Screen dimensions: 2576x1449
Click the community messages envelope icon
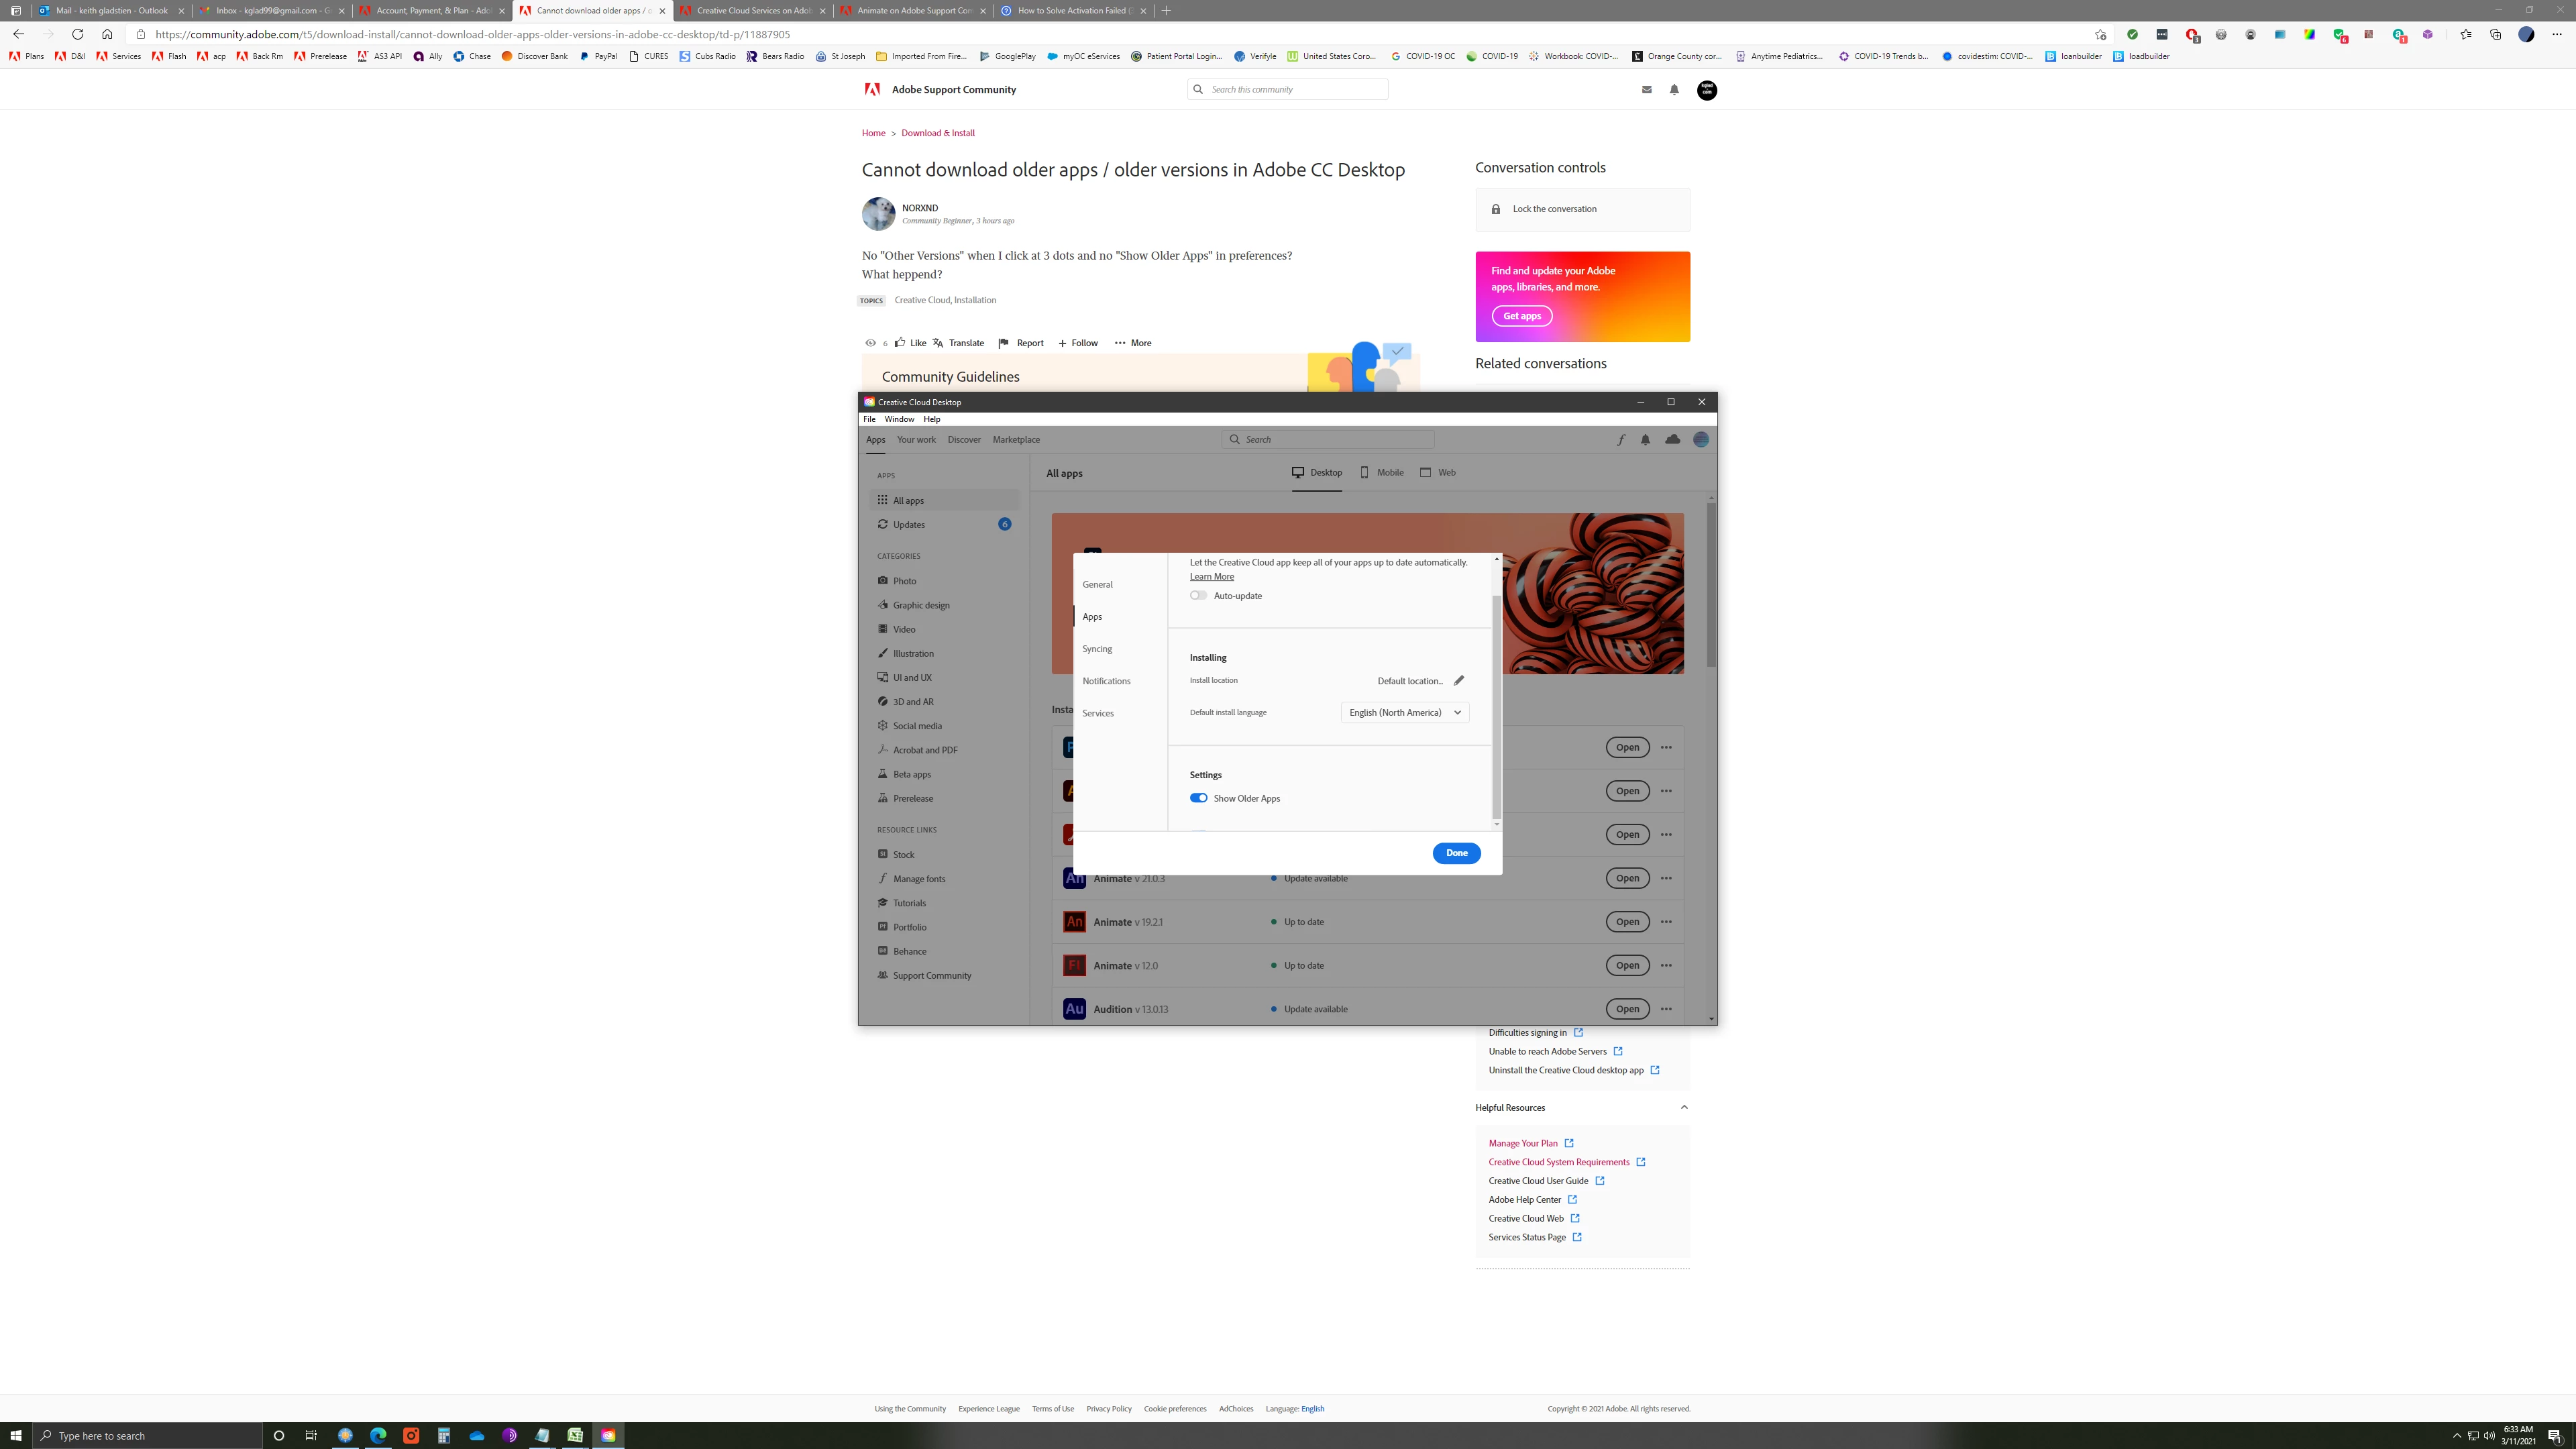[x=1646, y=90]
